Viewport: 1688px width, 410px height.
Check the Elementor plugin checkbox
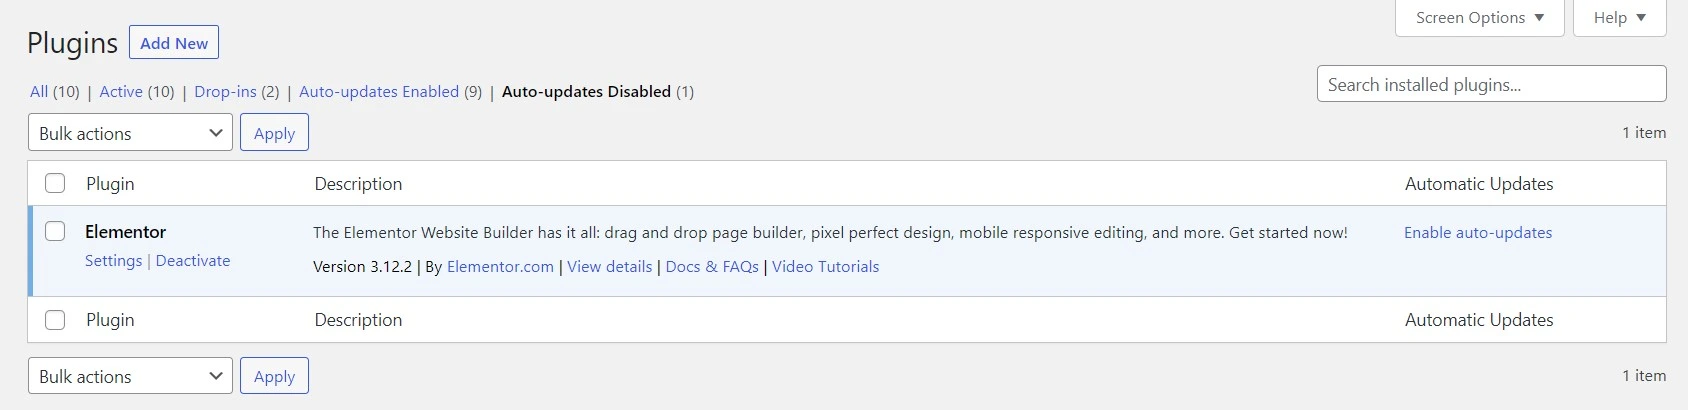(x=55, y=231)
